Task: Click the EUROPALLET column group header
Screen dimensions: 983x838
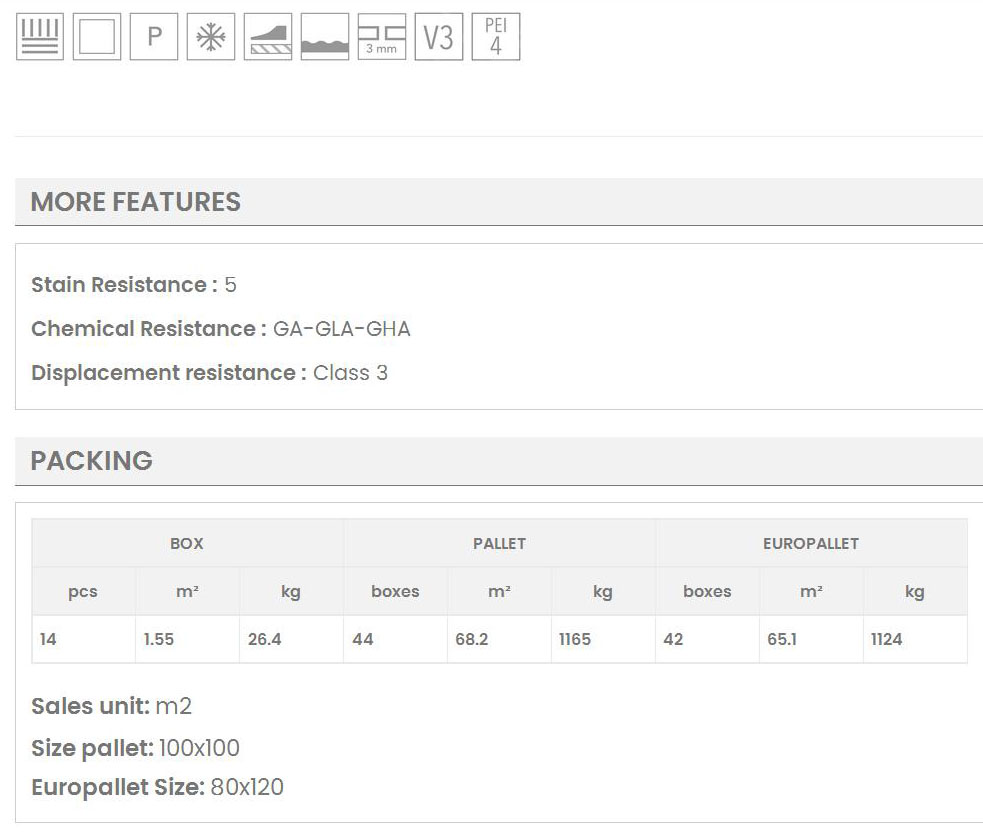Action: coord(811,544)
